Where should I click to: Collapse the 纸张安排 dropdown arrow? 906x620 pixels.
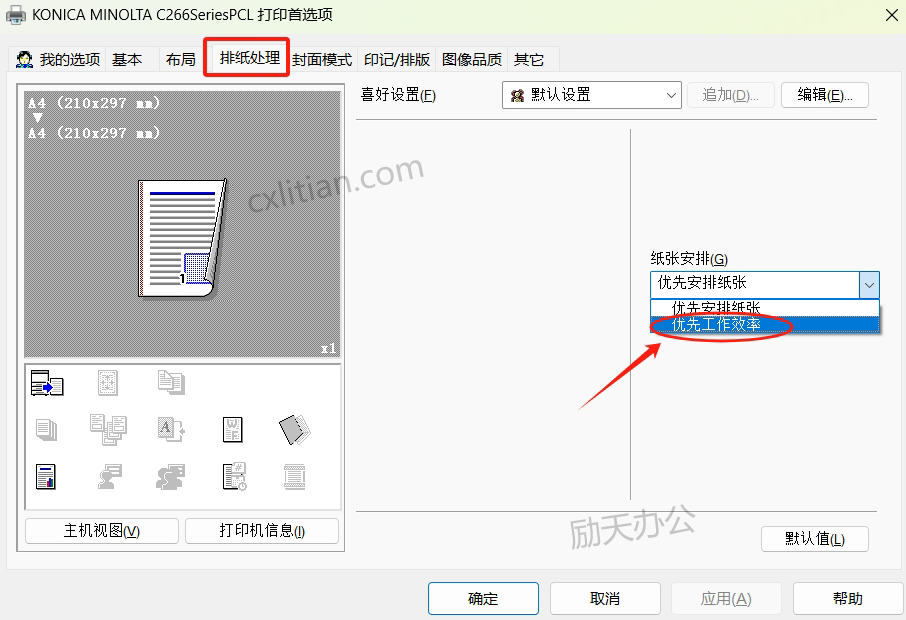click(869, 284)
